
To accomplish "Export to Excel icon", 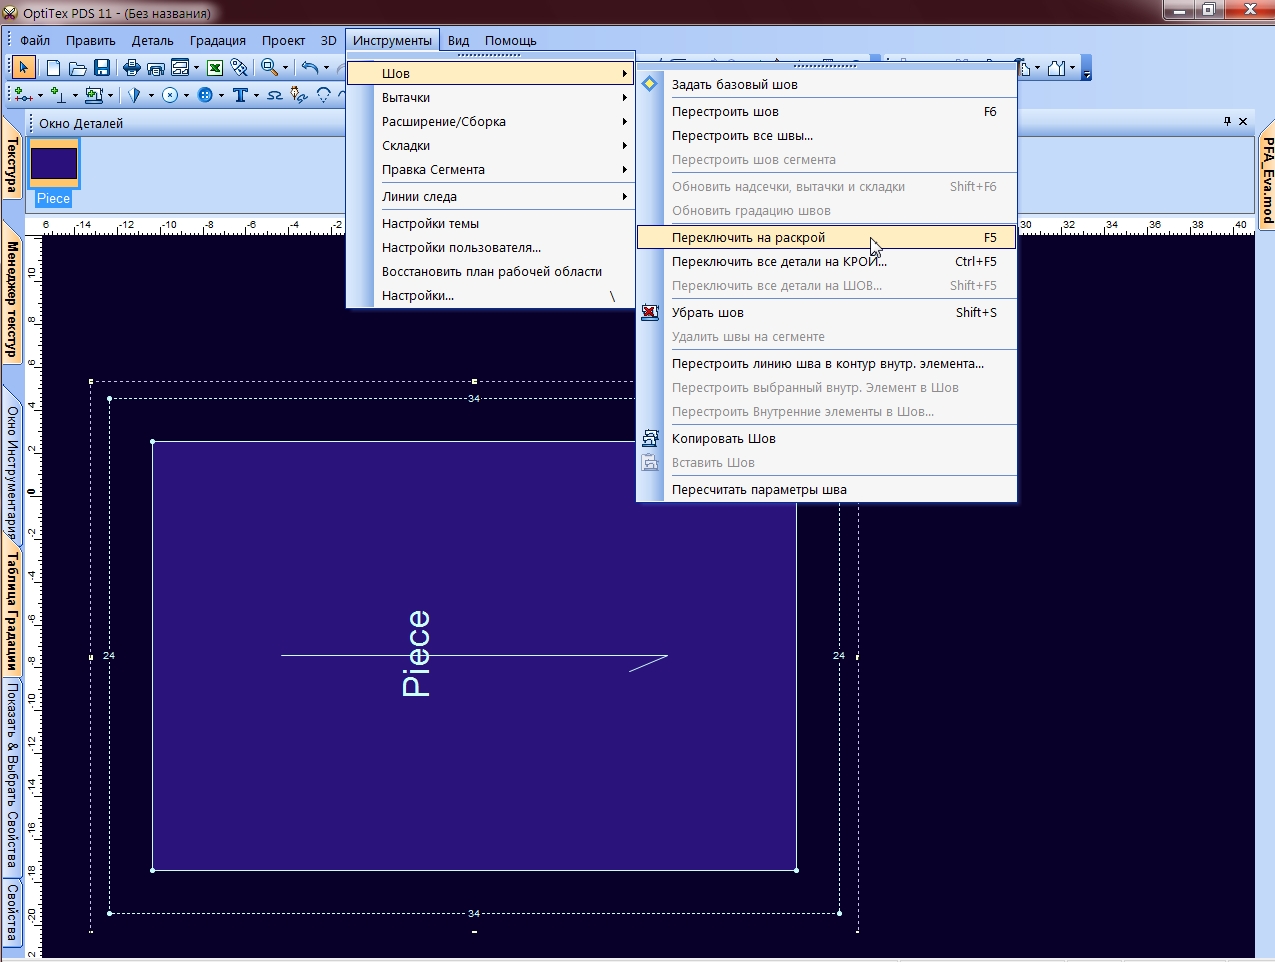I will 214,68.
